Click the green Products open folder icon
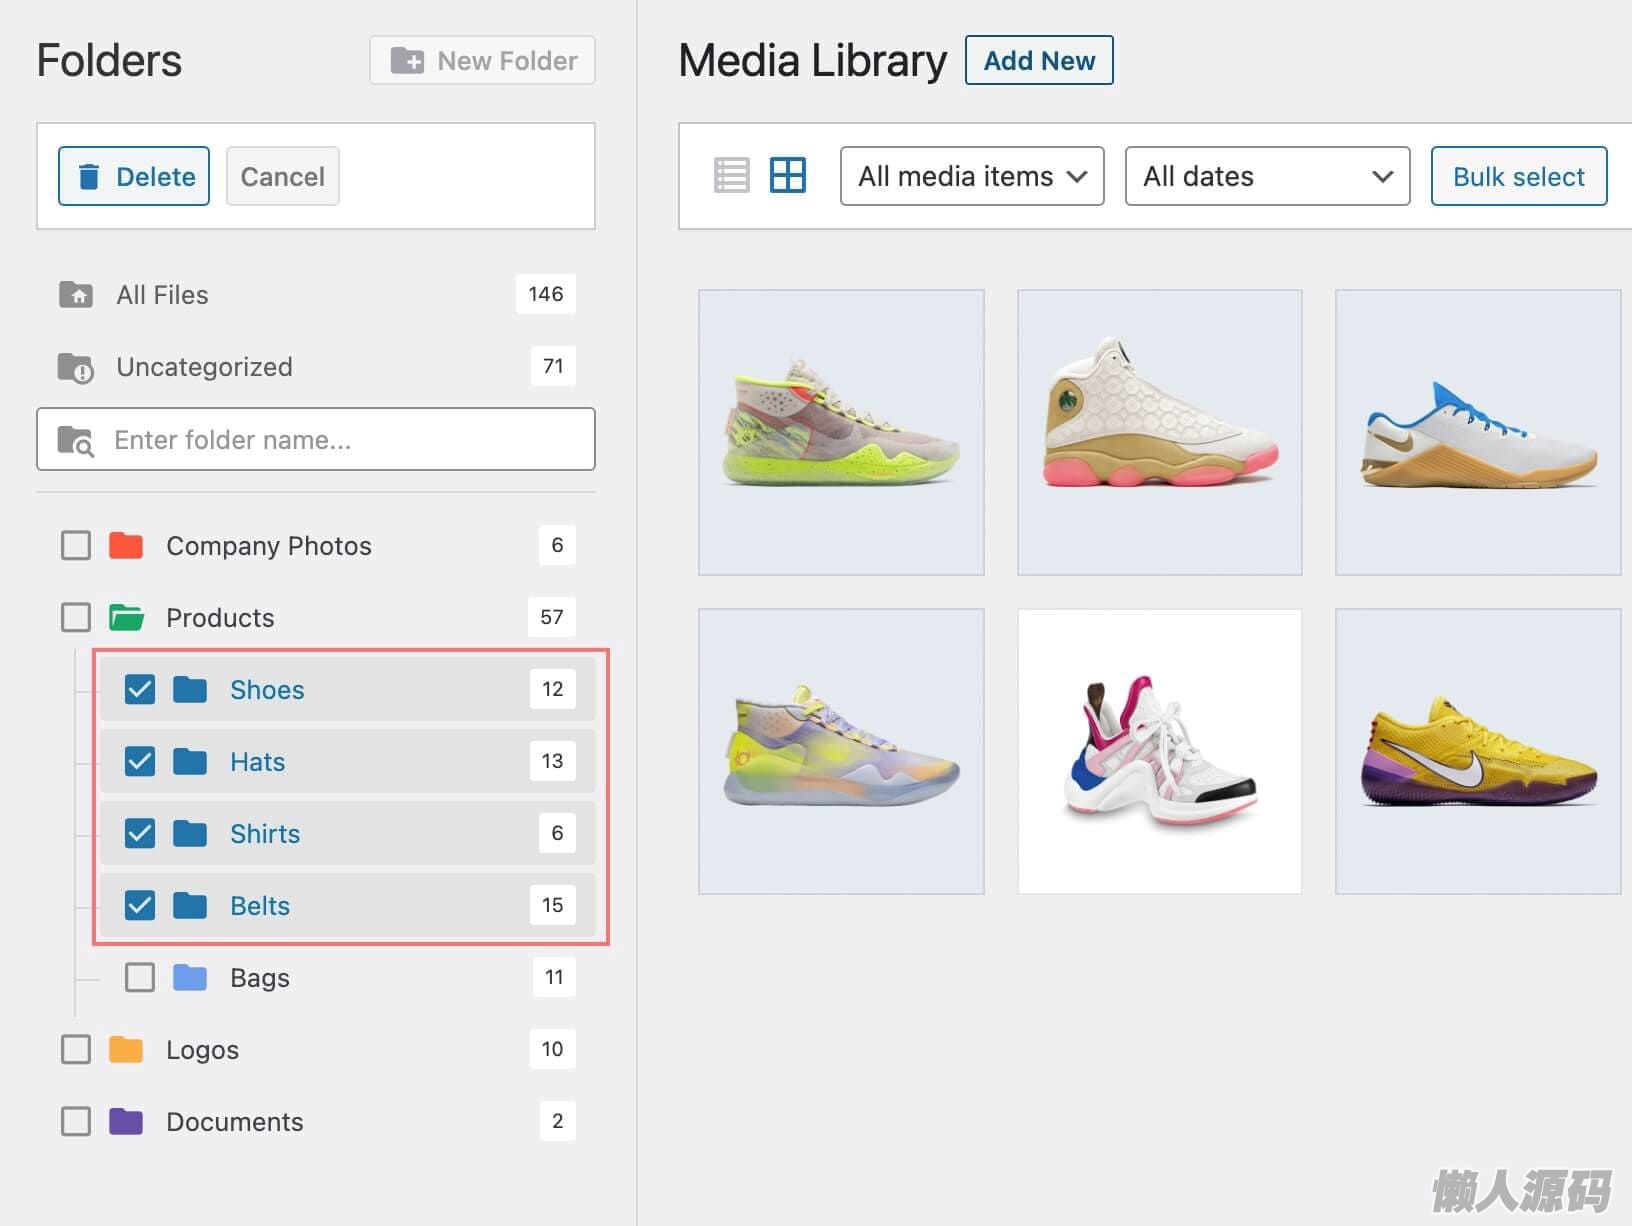Screen dimensions: 1632x1226 [126, 618]
